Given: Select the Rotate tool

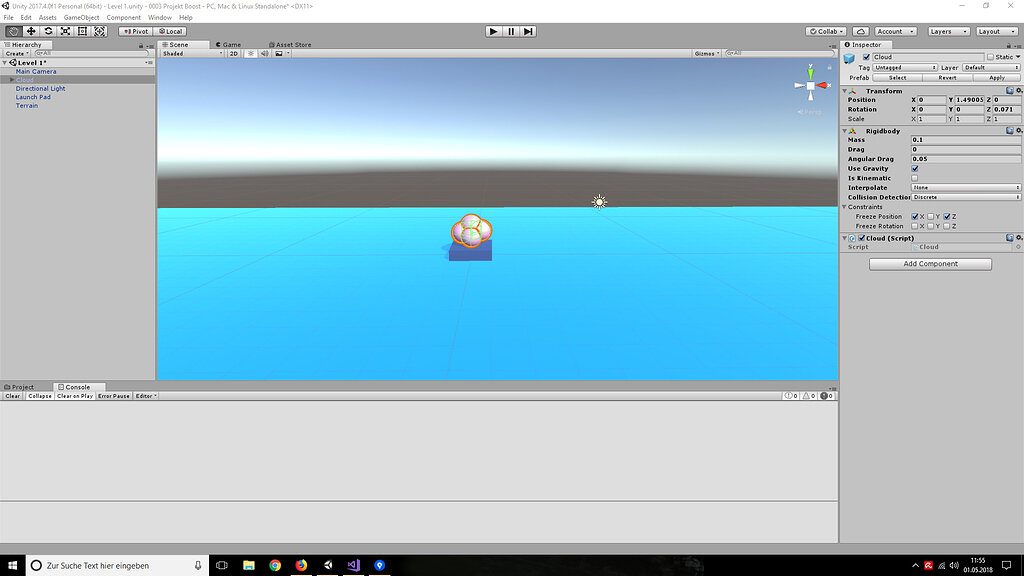Looking at the screenshot, I should 48,31.
